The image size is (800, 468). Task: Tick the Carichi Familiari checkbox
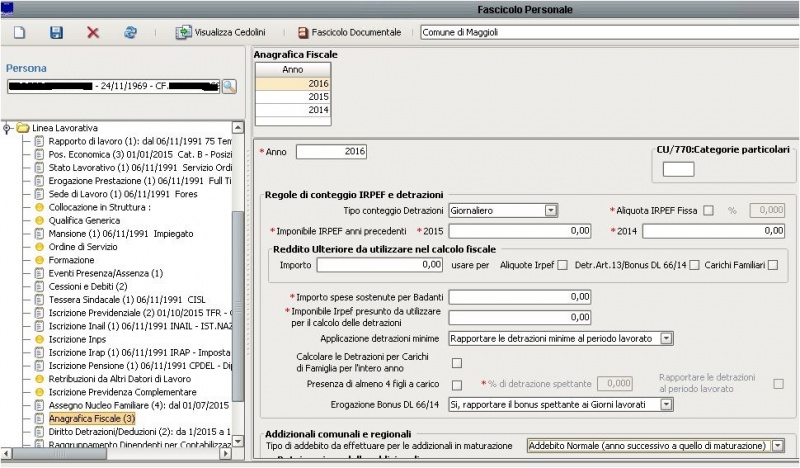773,264
